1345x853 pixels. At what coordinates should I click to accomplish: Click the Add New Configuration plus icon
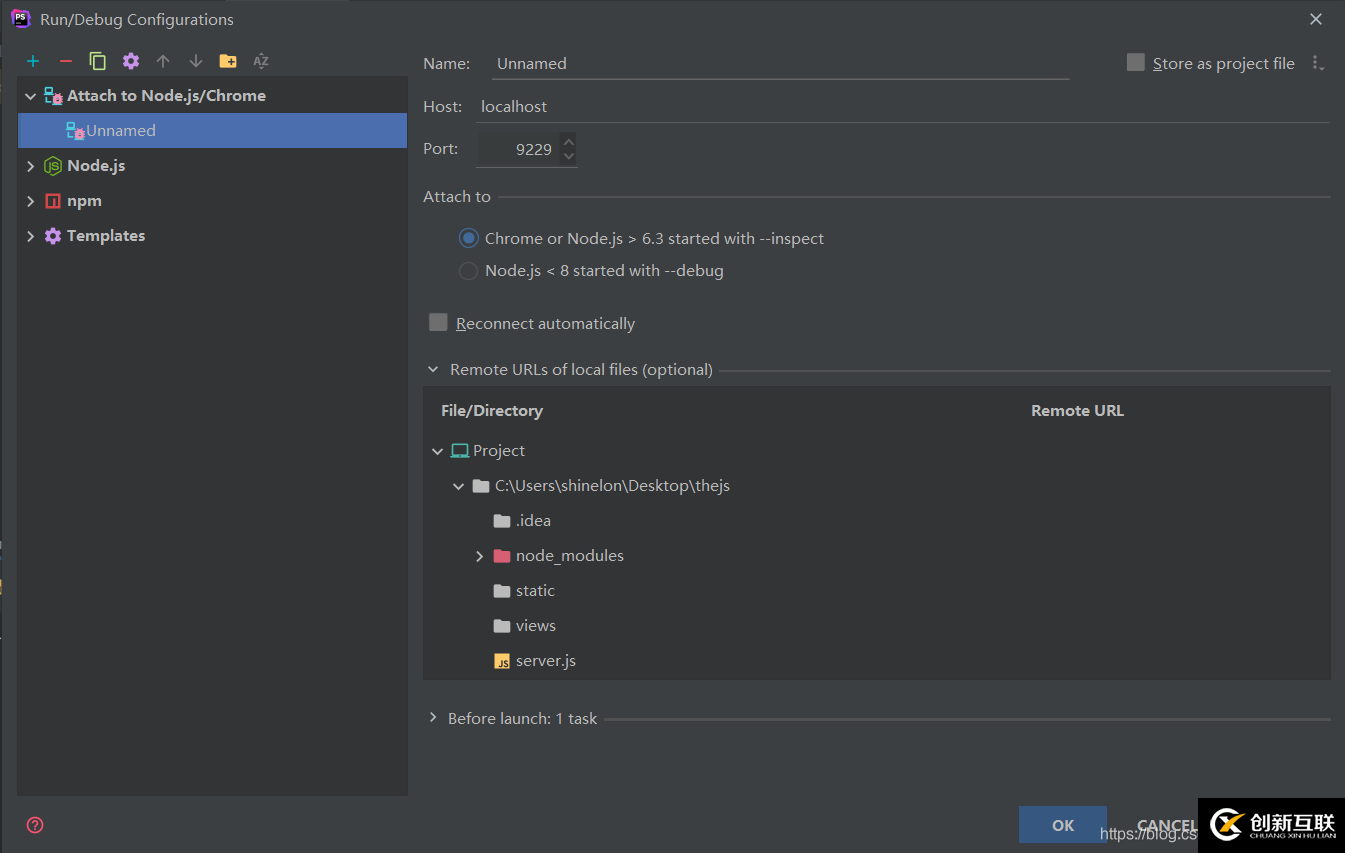point(33,61)
